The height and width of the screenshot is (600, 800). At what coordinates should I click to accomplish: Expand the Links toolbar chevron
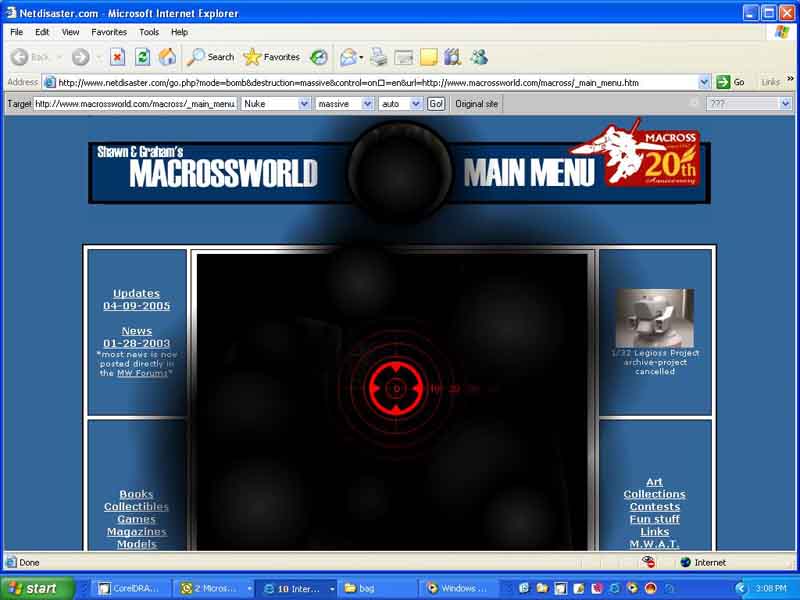click(790, 79)
